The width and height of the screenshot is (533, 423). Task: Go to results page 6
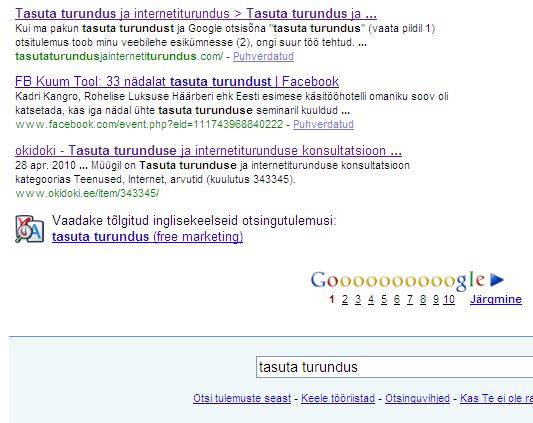397,299
